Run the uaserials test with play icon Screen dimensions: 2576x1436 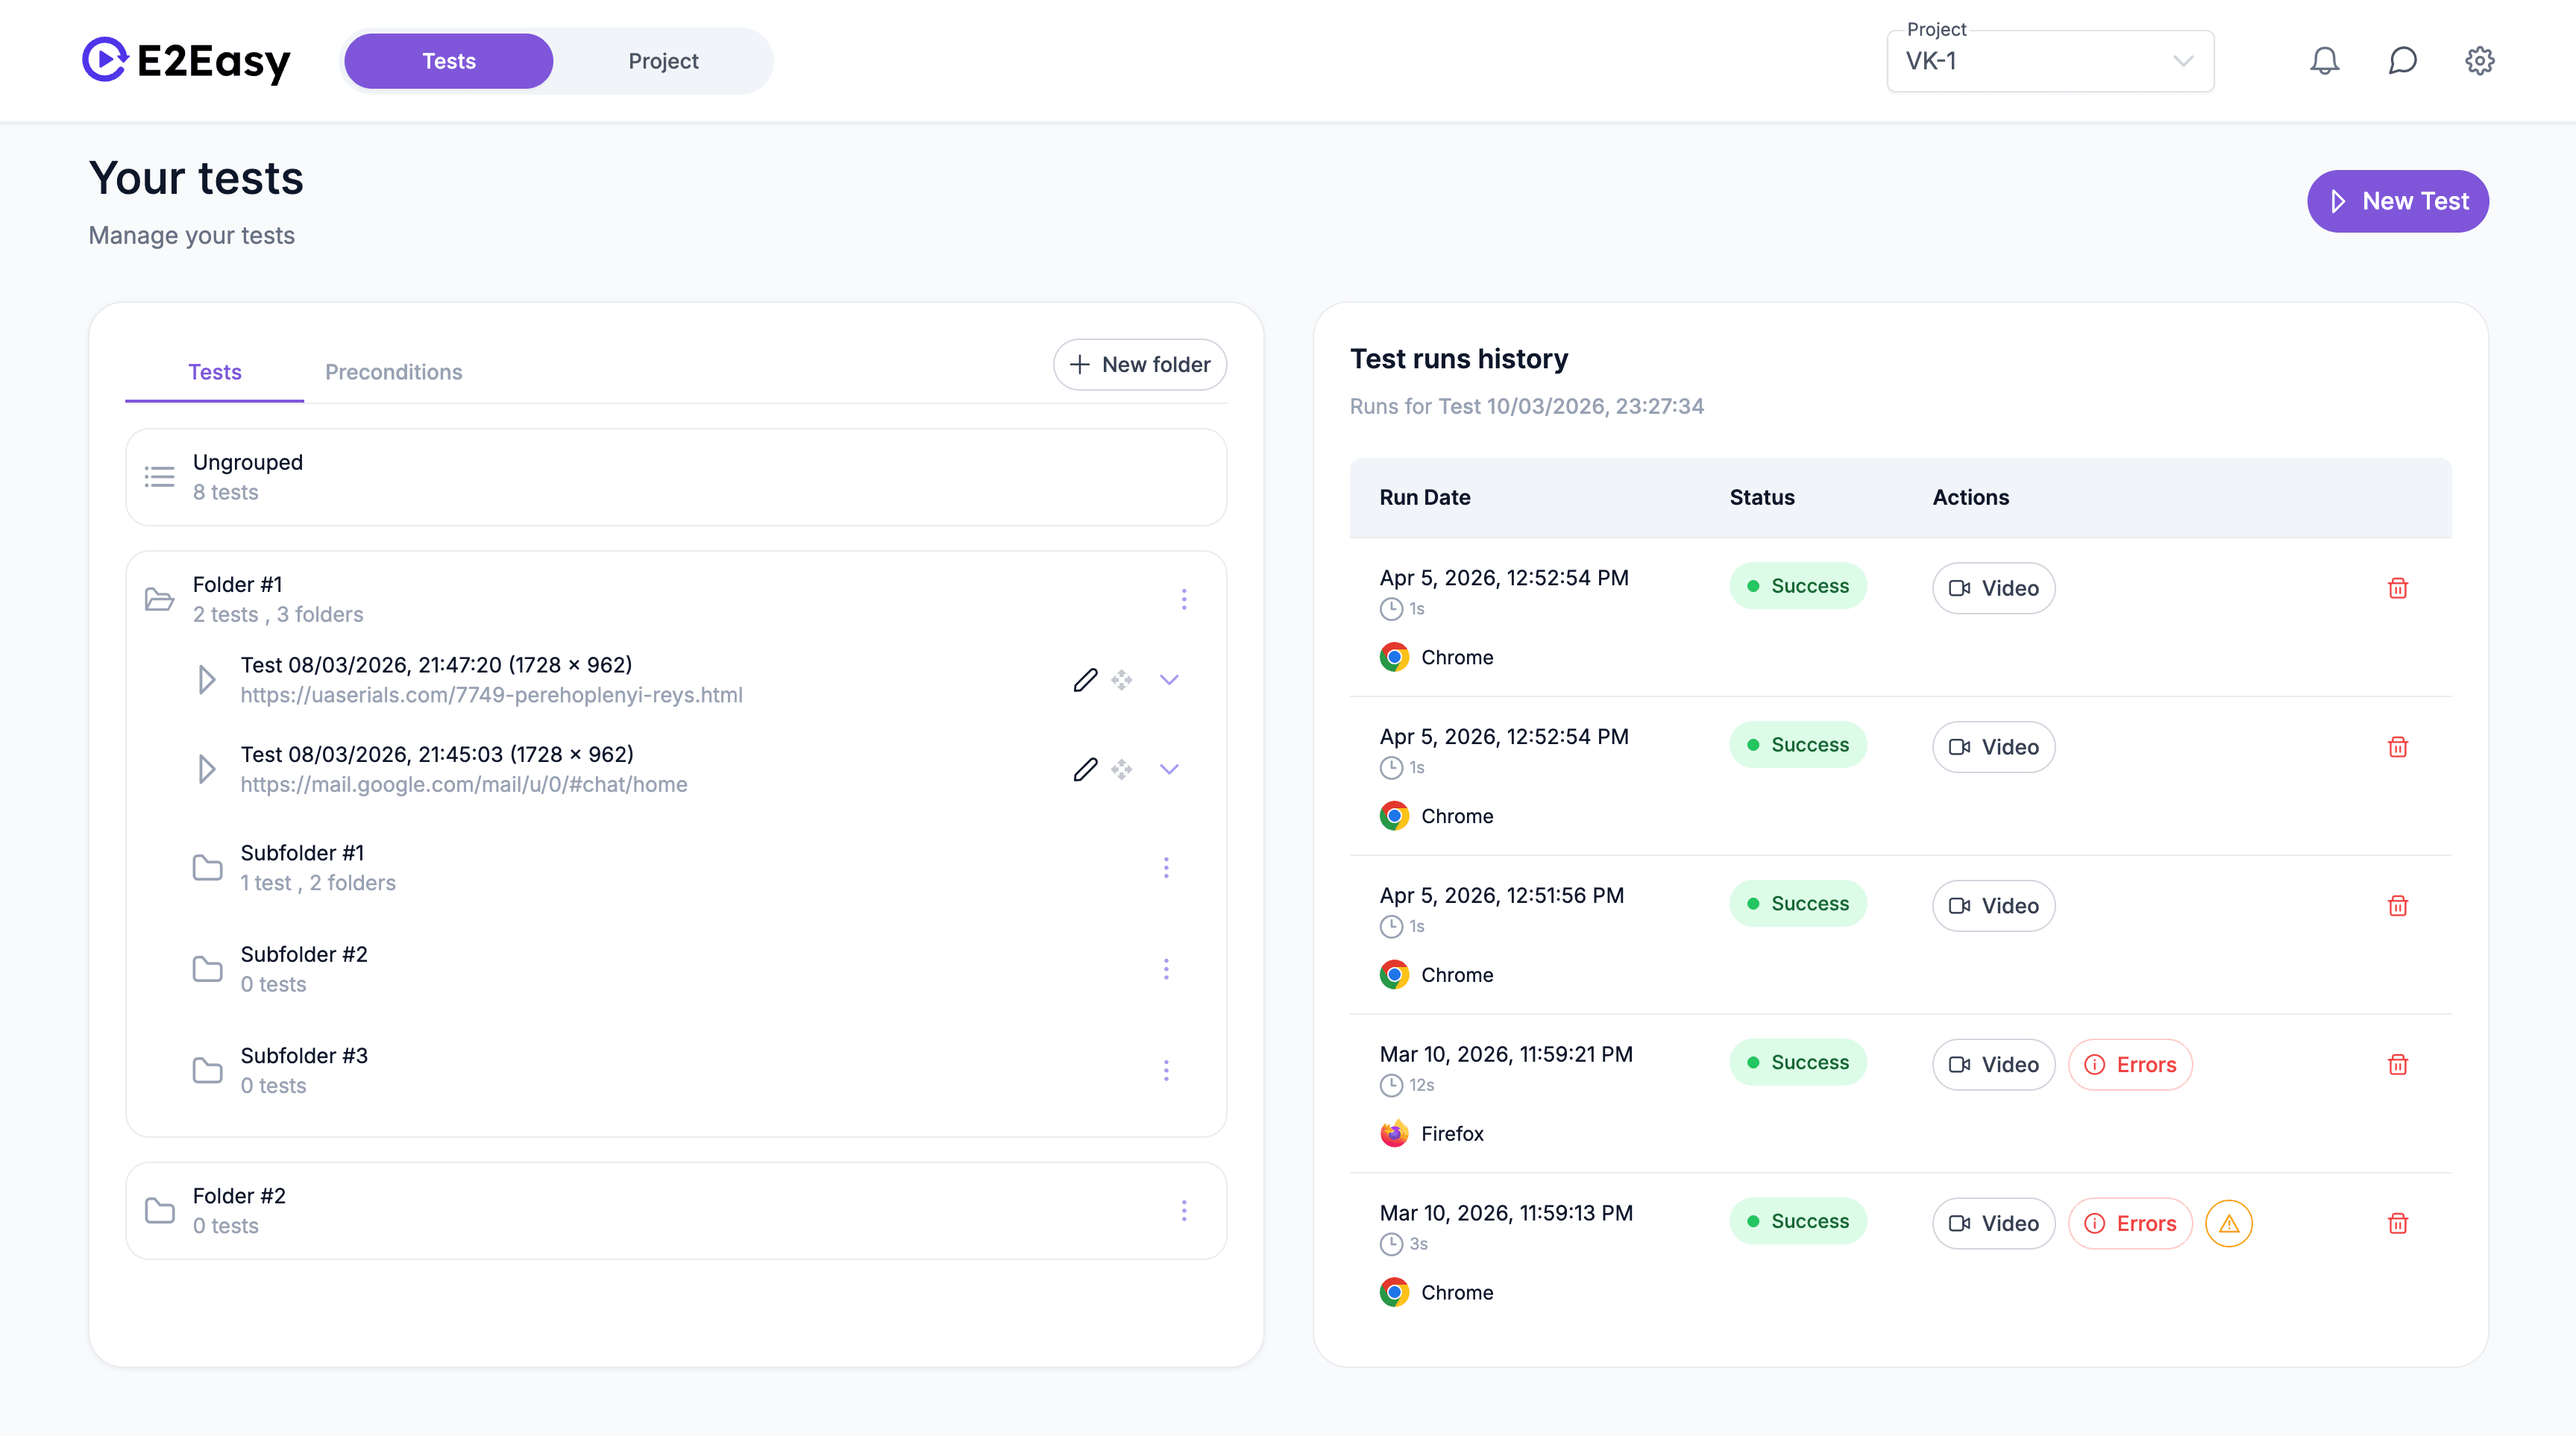[x=206, y=680]
